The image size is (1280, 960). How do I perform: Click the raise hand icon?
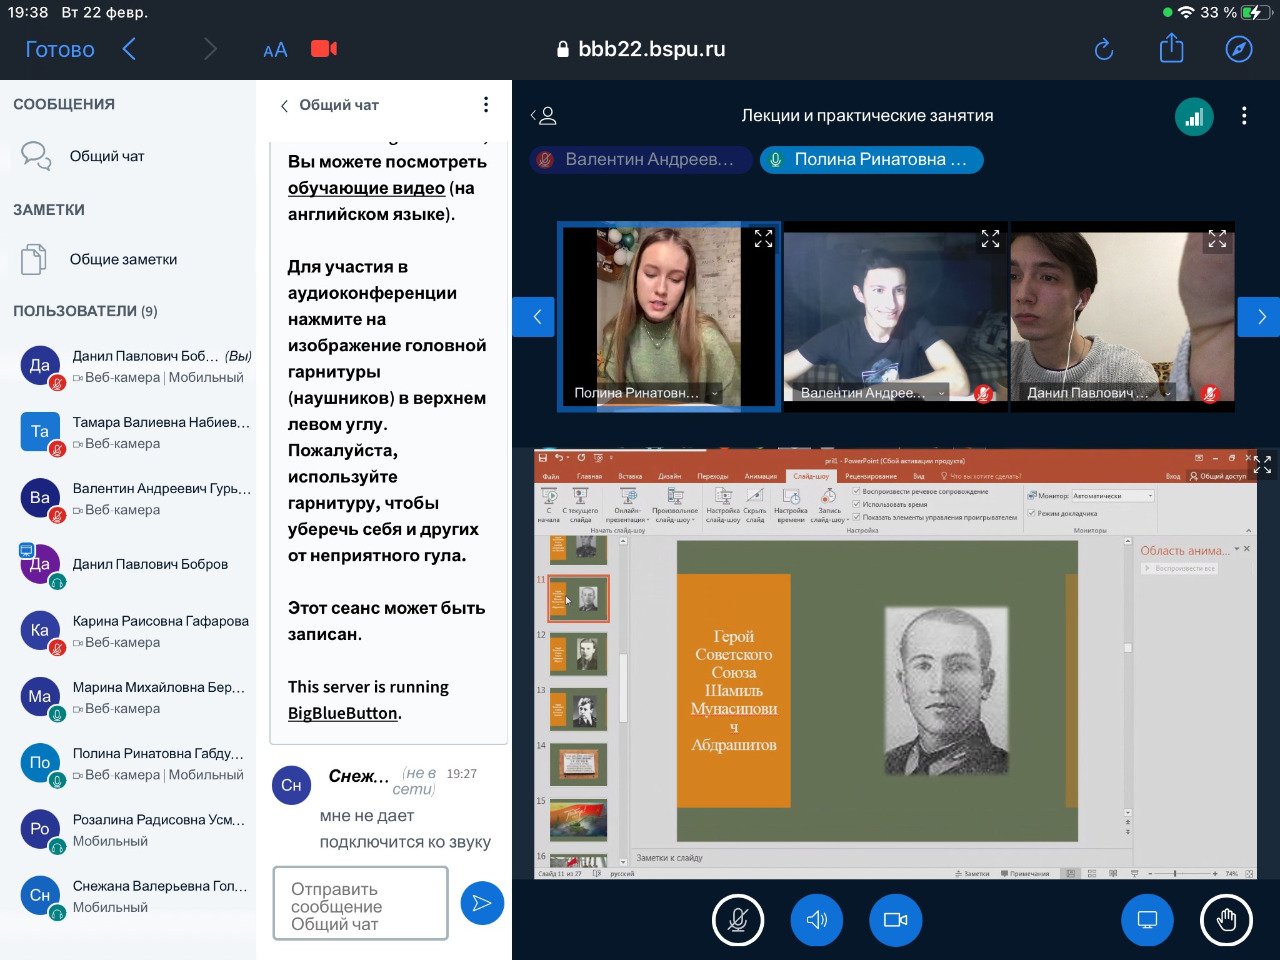pos(1226,920)
